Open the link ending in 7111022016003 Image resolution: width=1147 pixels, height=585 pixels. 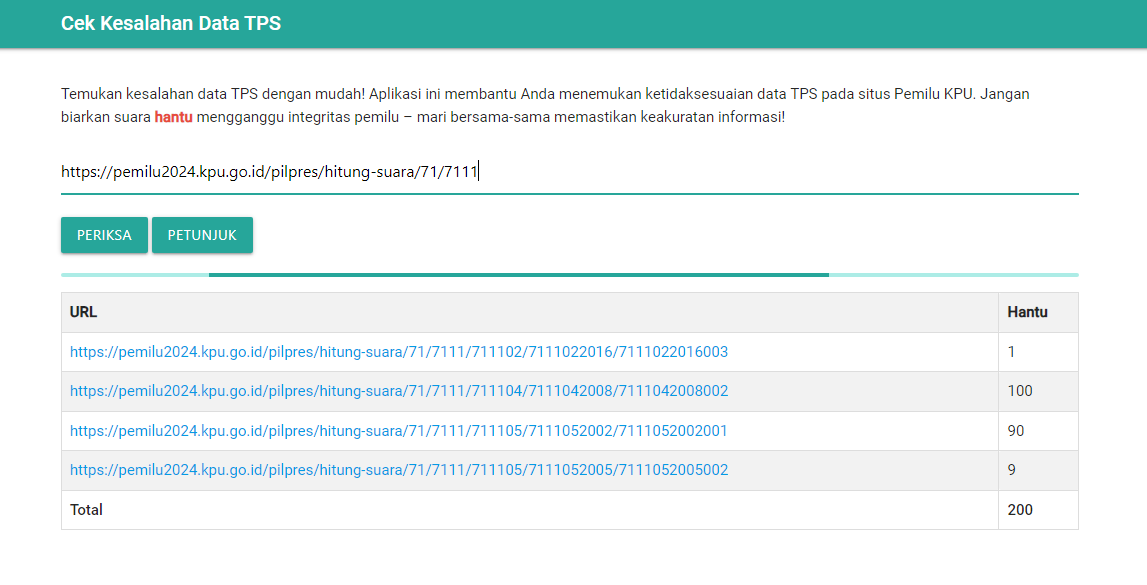398,352
